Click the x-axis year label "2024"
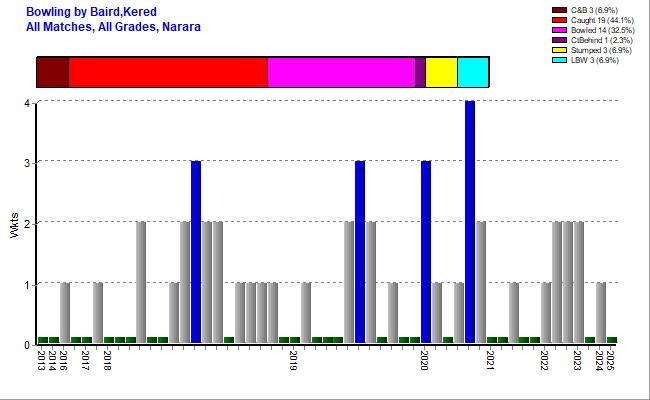The width and height of the screenshot is (650, 400). pyautogui.click(x=599, y=360)
